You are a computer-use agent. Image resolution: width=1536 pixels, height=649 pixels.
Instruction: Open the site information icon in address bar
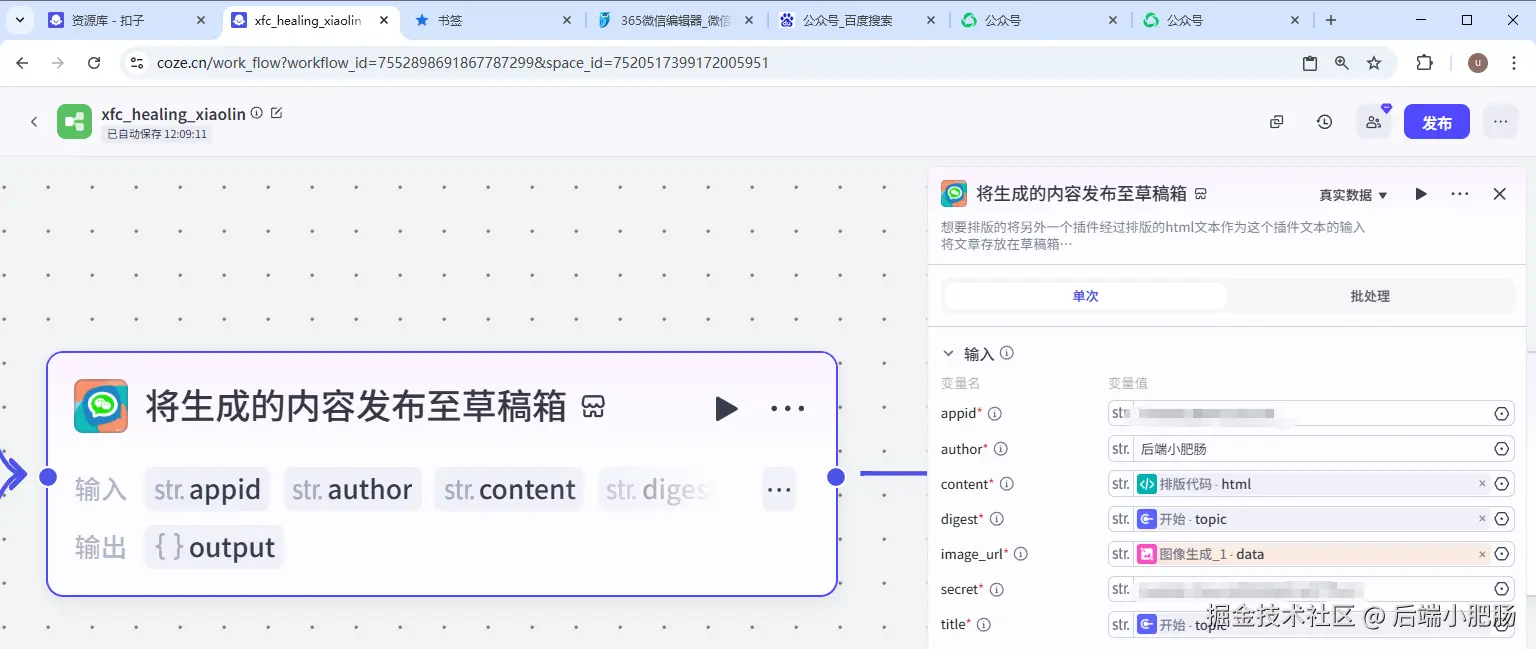137,63
